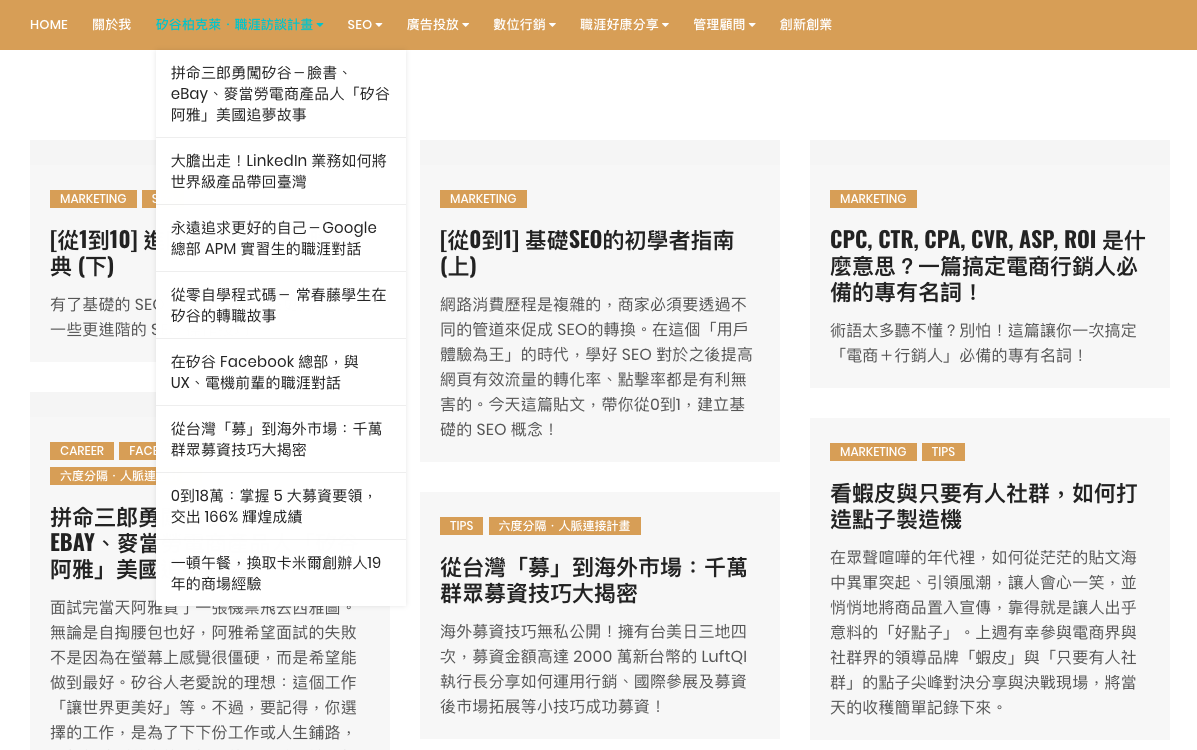1197x750 pixels.
Task: Open article 從台灣「募」到海外市場：千萬群眾募資技巧大揭密
Action: coord(594,580)
